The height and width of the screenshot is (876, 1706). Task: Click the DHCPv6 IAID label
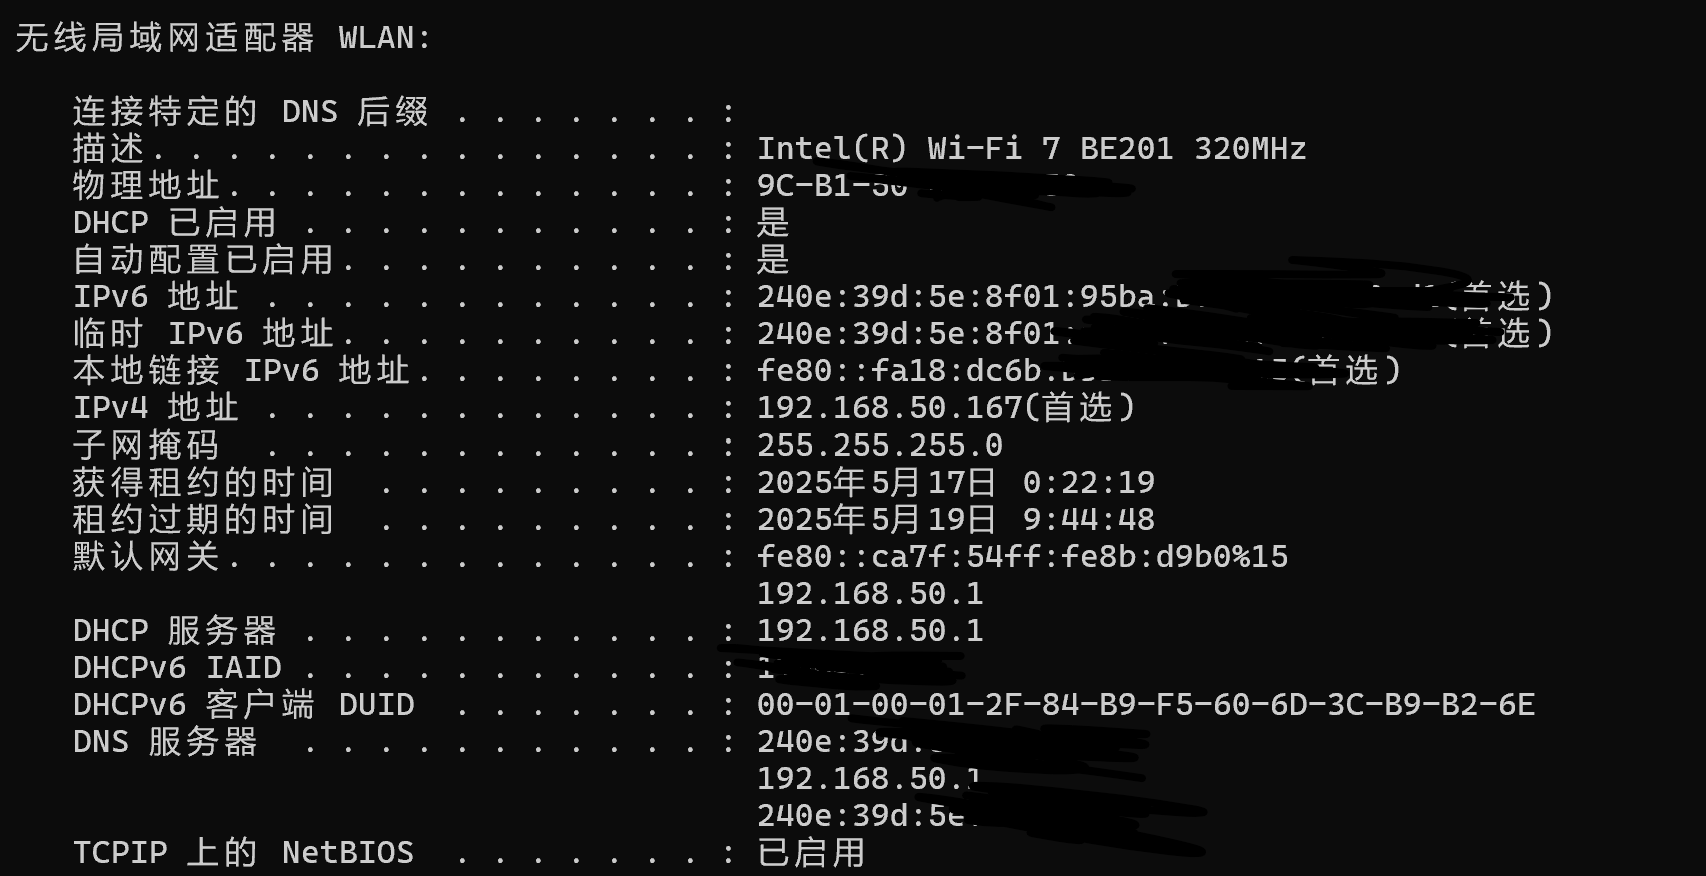[x=177, y=668]
